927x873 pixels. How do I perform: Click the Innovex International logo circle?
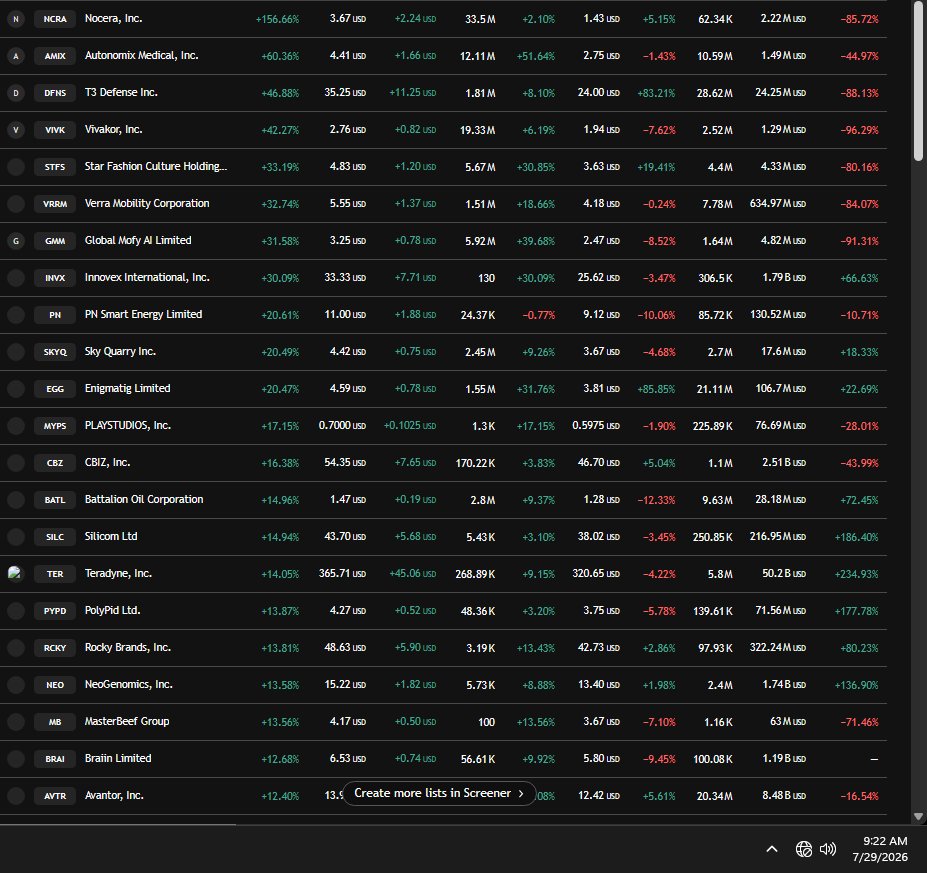pyautogui.click(x=16, y=278)
